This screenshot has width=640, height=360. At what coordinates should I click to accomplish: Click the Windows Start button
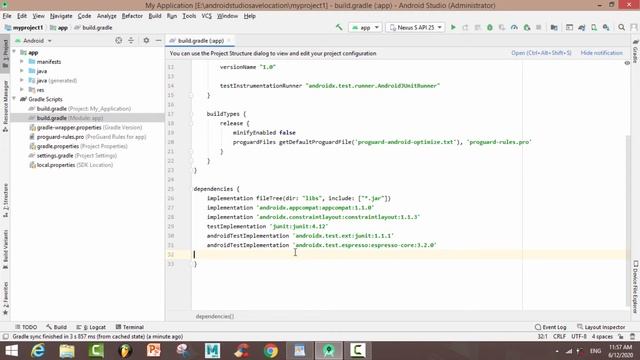11,351
